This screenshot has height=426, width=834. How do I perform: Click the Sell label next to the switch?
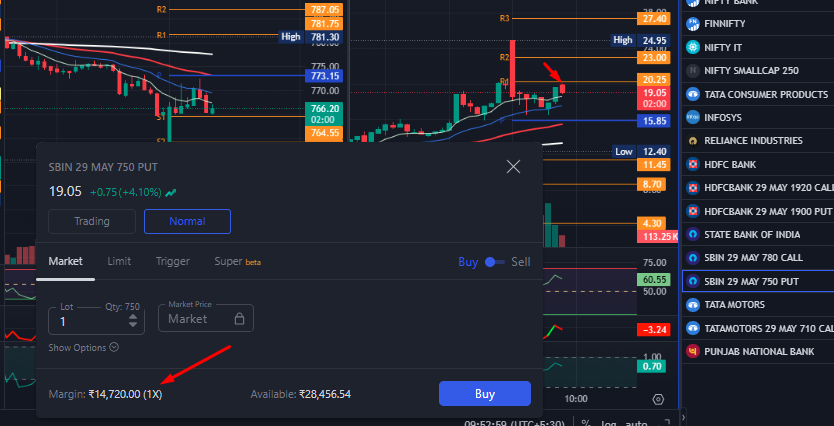521,262
